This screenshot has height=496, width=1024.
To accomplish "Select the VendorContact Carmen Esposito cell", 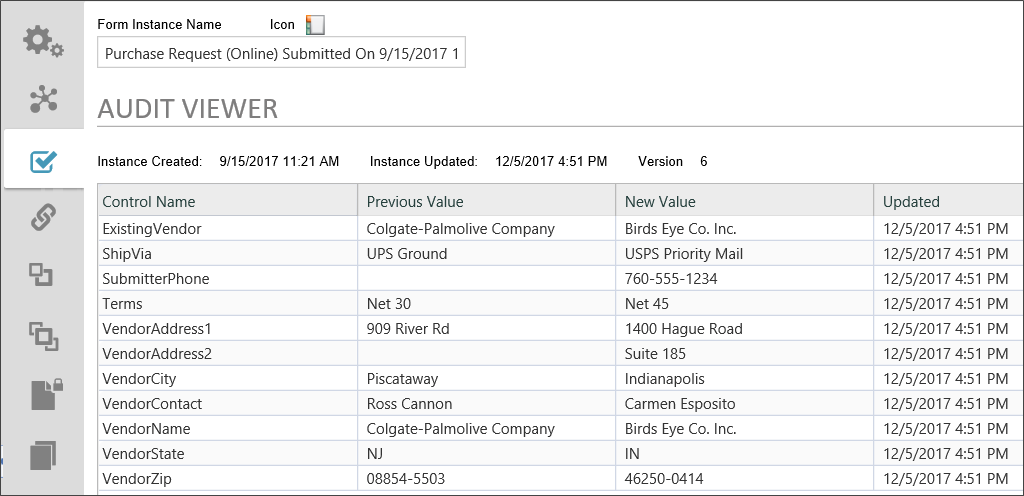I will click(744, 403).
